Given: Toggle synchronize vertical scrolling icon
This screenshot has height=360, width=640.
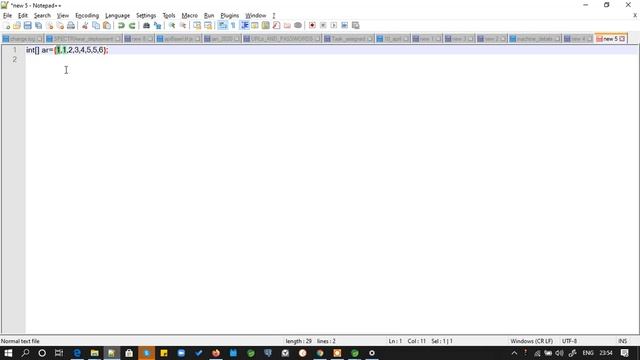Looking at the screenshot, I should [x=197, y=26].
